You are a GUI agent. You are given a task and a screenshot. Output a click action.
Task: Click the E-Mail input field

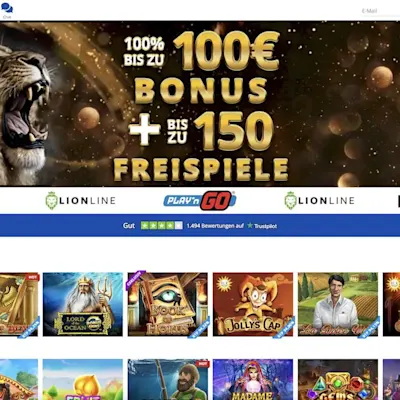pyautogui.click(x=380, y=11)
